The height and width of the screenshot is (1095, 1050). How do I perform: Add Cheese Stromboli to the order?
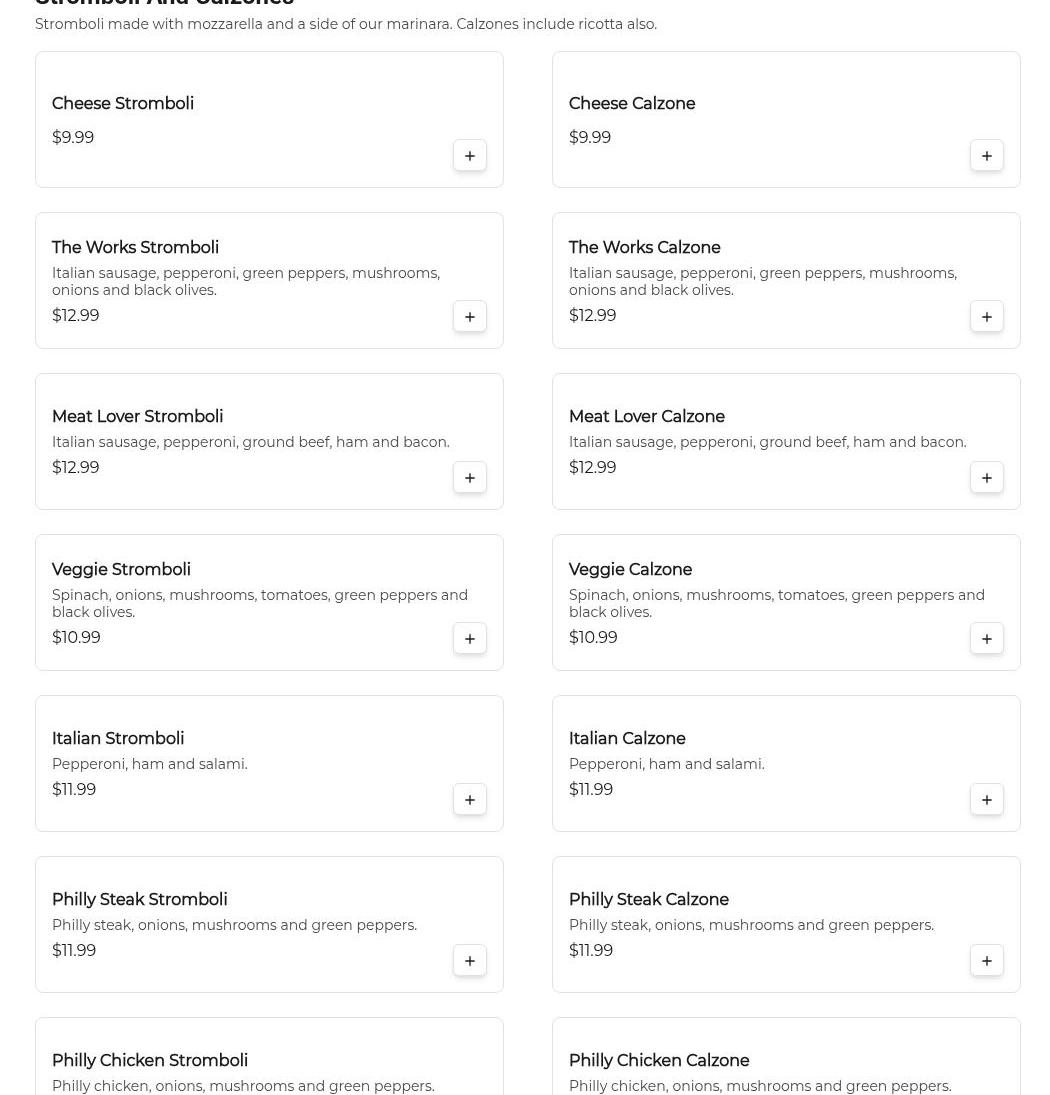point(470,156)
